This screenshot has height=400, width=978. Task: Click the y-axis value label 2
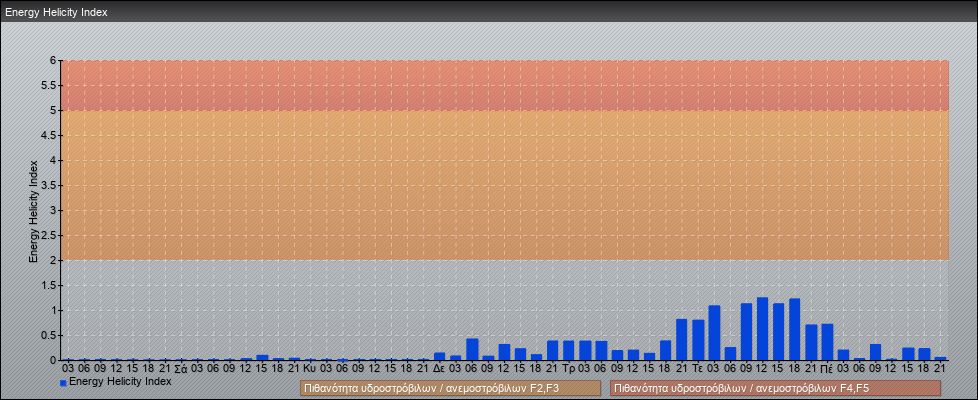point(54,260)
